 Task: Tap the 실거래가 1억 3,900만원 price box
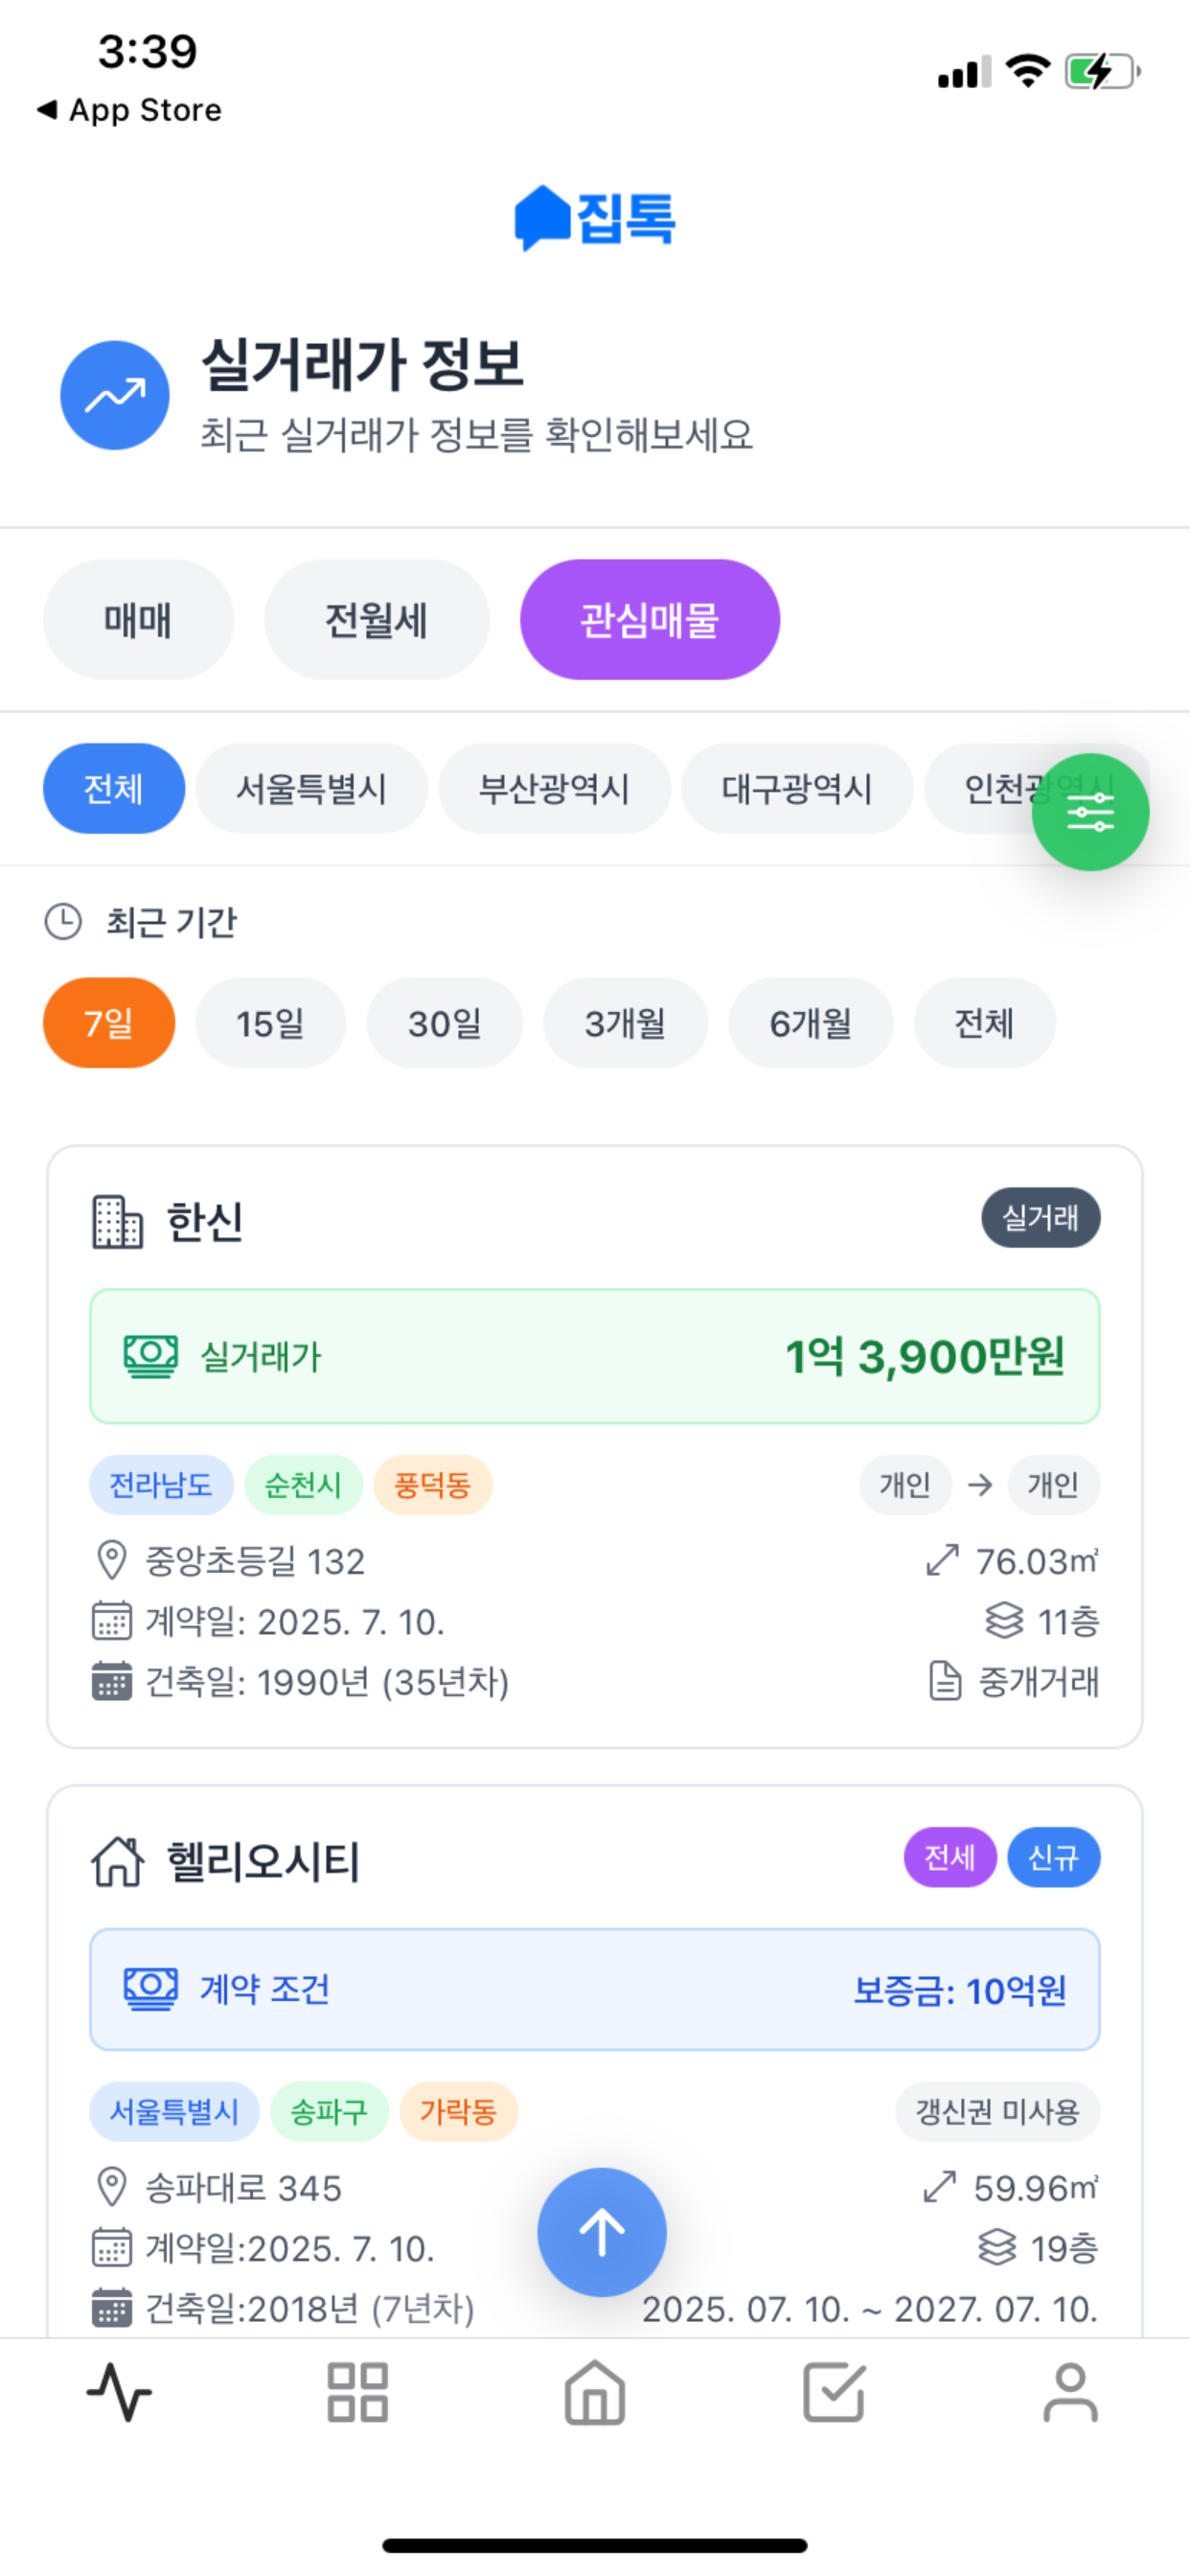[x=595, y=1355]
